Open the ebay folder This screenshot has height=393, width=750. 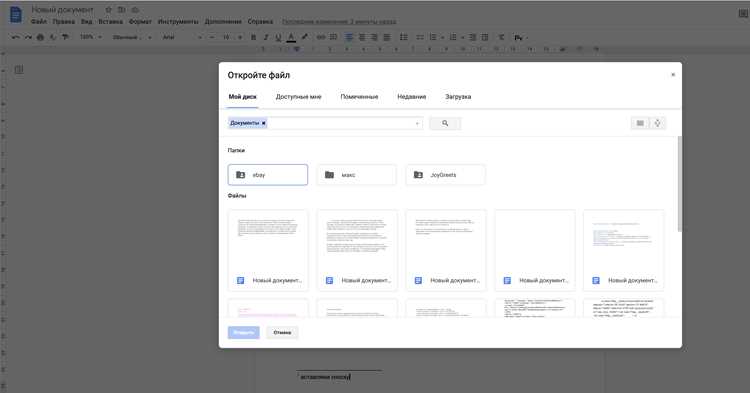pos(268,175)
